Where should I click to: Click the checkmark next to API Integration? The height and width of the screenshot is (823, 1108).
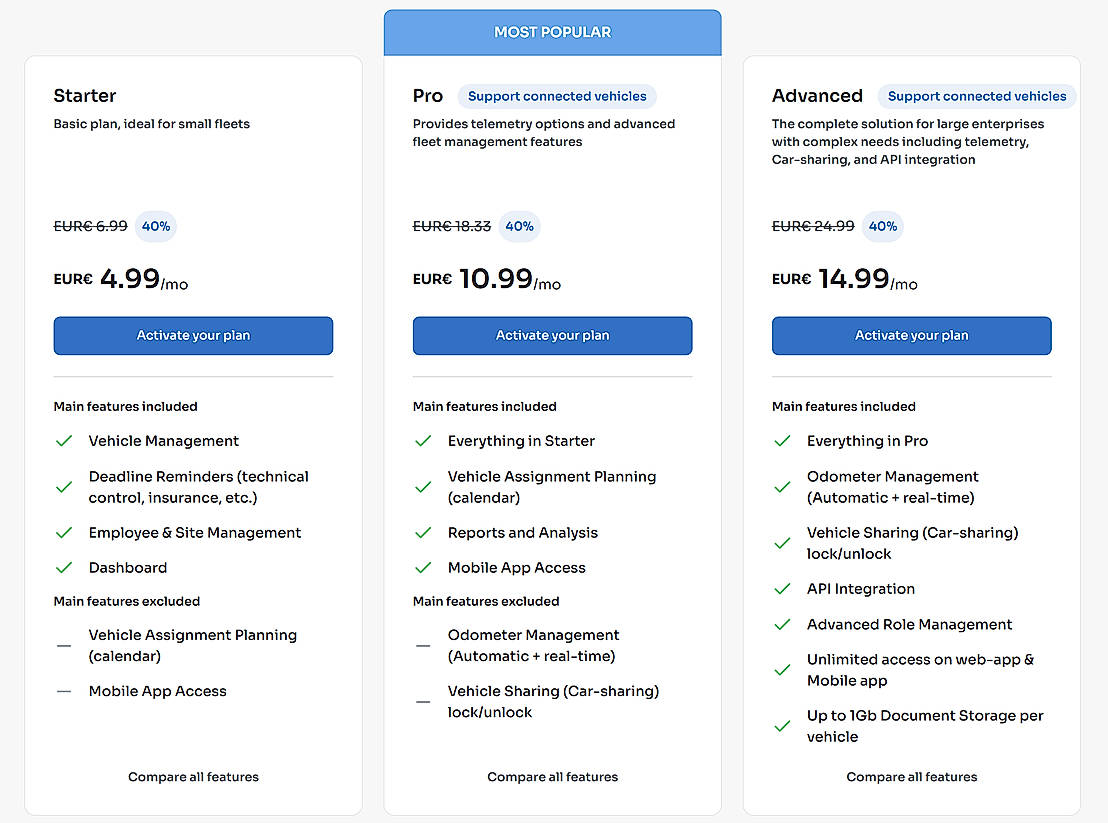coord(782,589)
